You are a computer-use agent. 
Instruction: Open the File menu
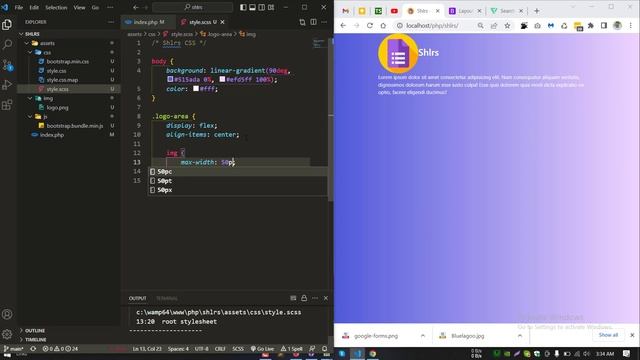[x=19, y=7]
